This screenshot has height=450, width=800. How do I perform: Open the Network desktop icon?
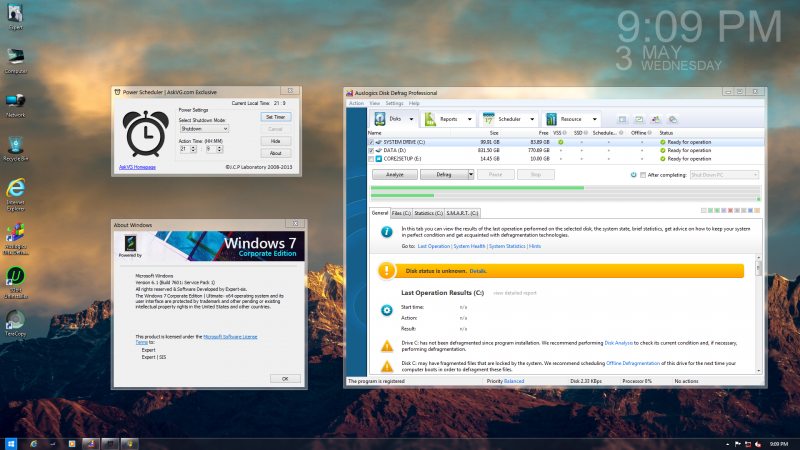tap(15, 104)
